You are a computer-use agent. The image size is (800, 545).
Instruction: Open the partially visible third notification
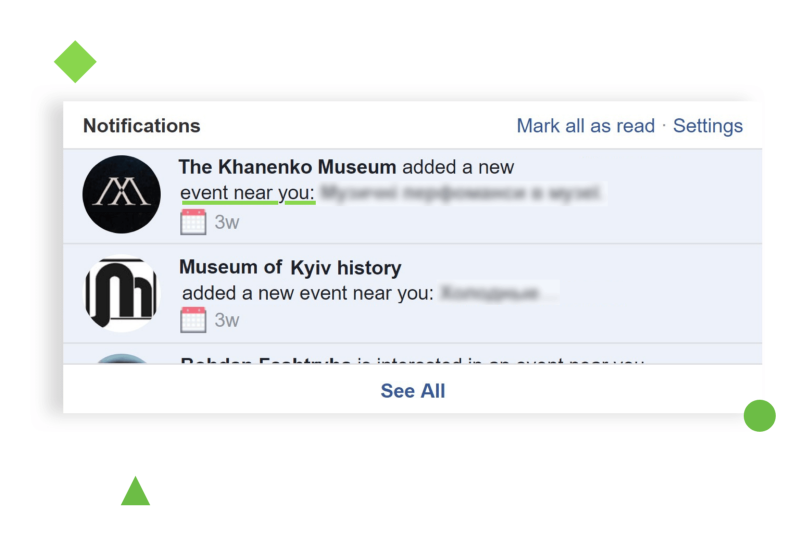pos(410,359)
